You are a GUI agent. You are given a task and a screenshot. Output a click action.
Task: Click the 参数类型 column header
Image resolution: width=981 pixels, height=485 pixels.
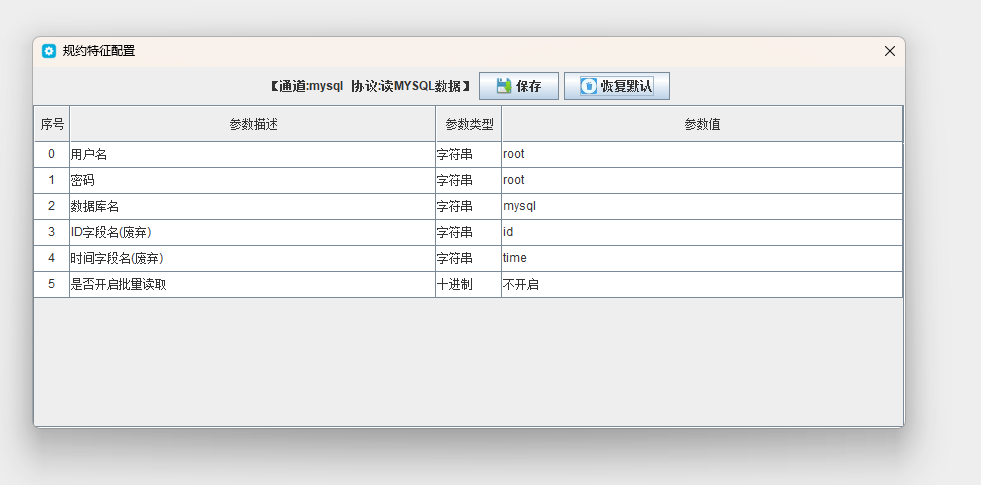point(468,124)
